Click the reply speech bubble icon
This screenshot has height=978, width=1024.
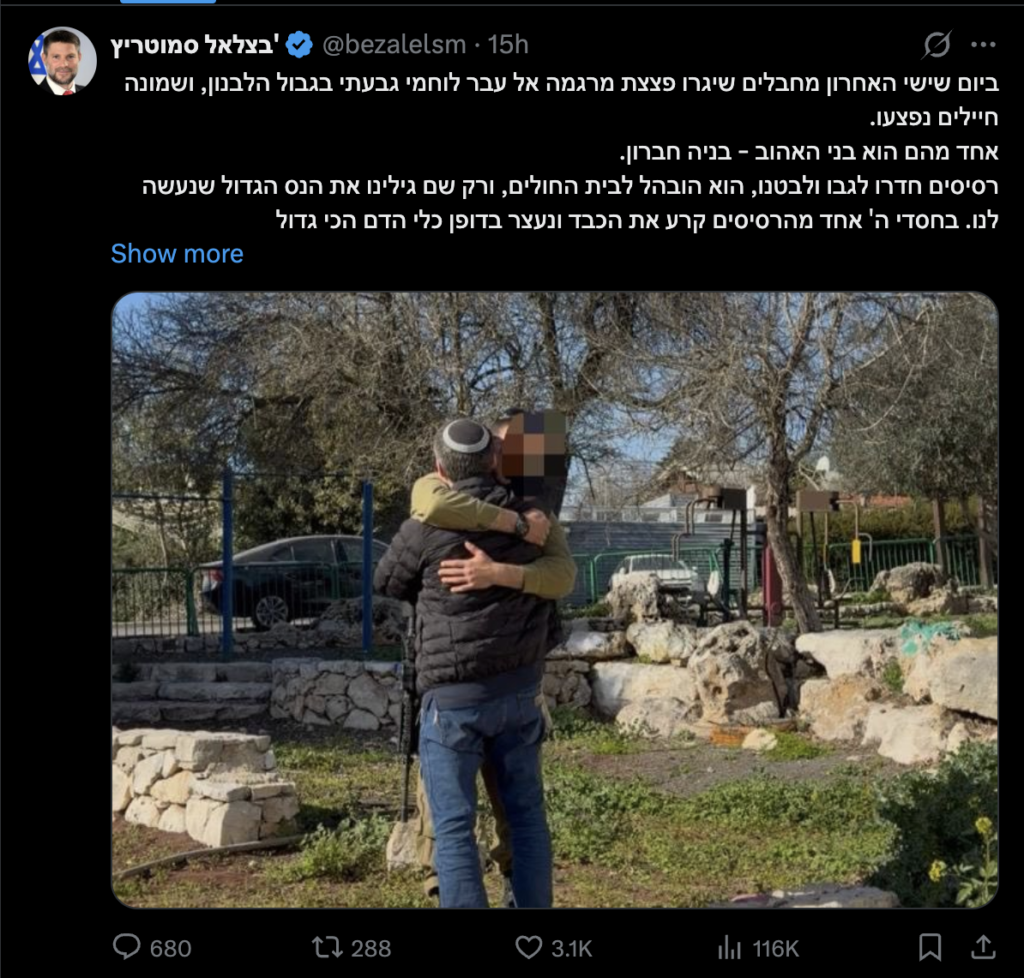pyautogui.click(x=127, y=947)
